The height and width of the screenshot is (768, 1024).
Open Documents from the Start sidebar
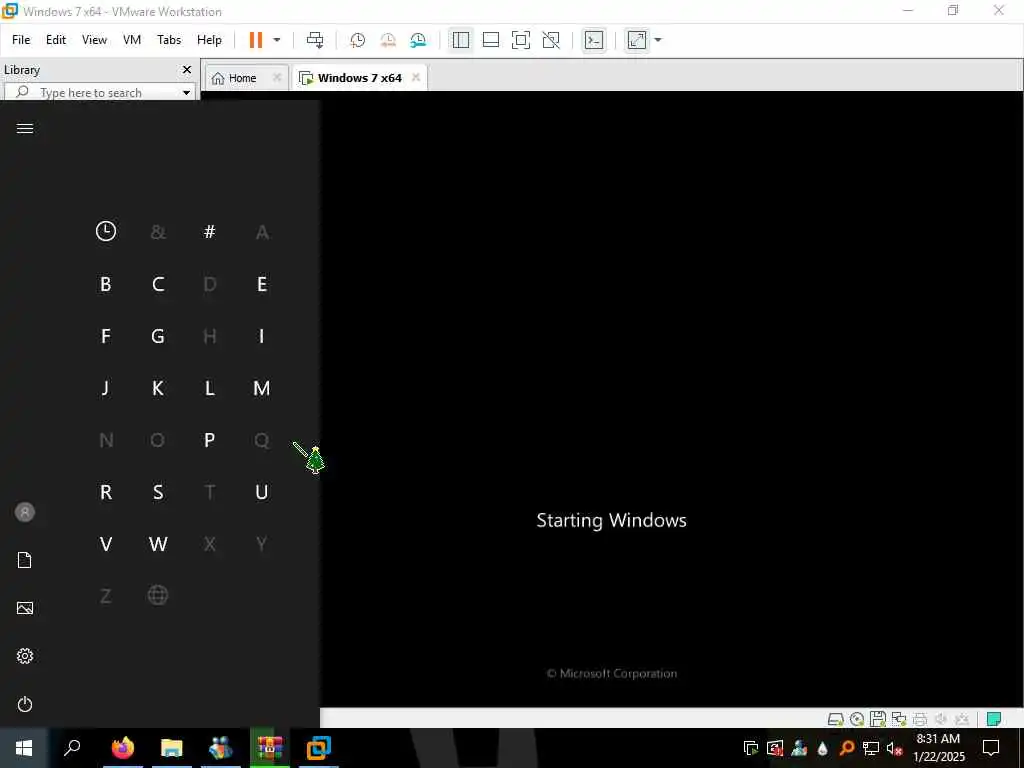tap(25, 560)
